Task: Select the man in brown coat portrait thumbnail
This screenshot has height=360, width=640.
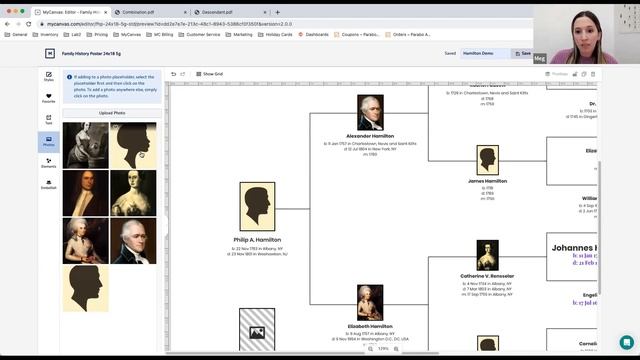Action: pos(86,193)
